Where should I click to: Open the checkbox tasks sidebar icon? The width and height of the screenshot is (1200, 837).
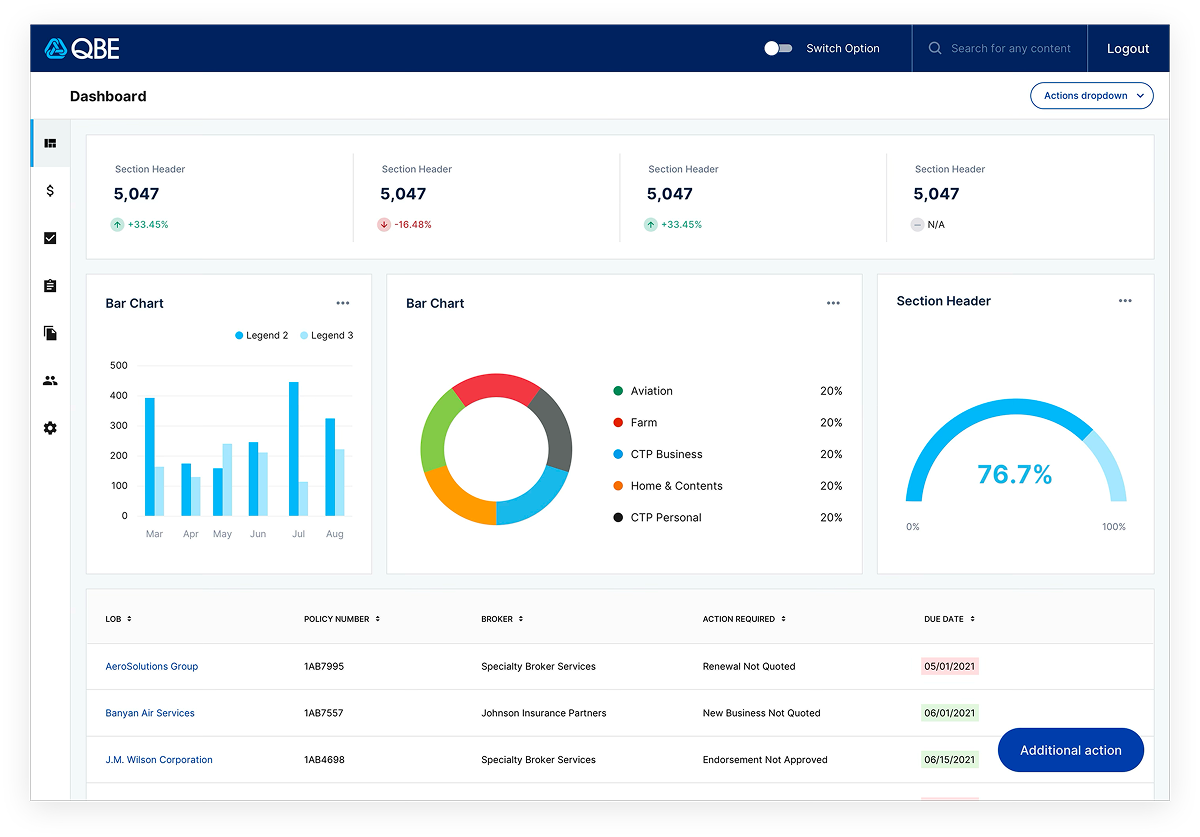coord(50,238)
